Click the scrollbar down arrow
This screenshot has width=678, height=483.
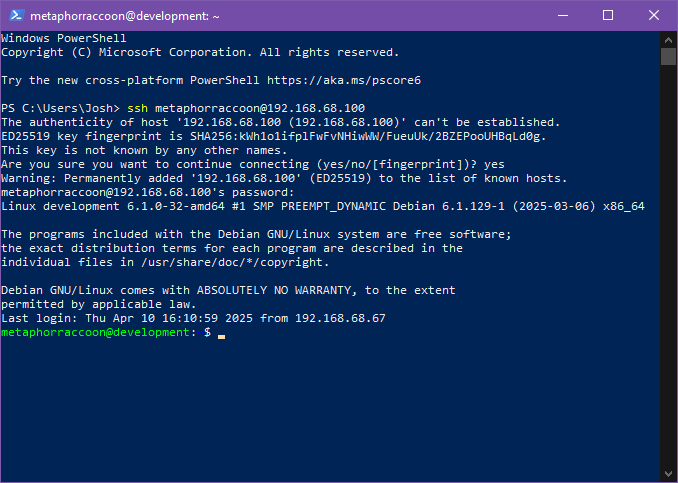click(668, 474)
